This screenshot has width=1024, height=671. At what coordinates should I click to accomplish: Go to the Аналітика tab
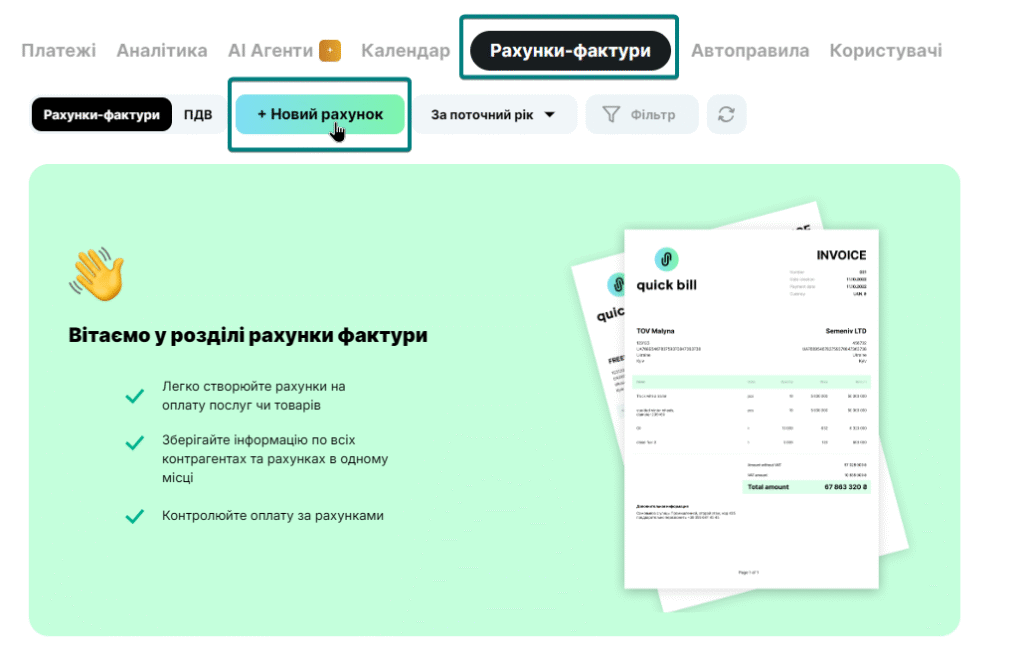tap(162, 50)
